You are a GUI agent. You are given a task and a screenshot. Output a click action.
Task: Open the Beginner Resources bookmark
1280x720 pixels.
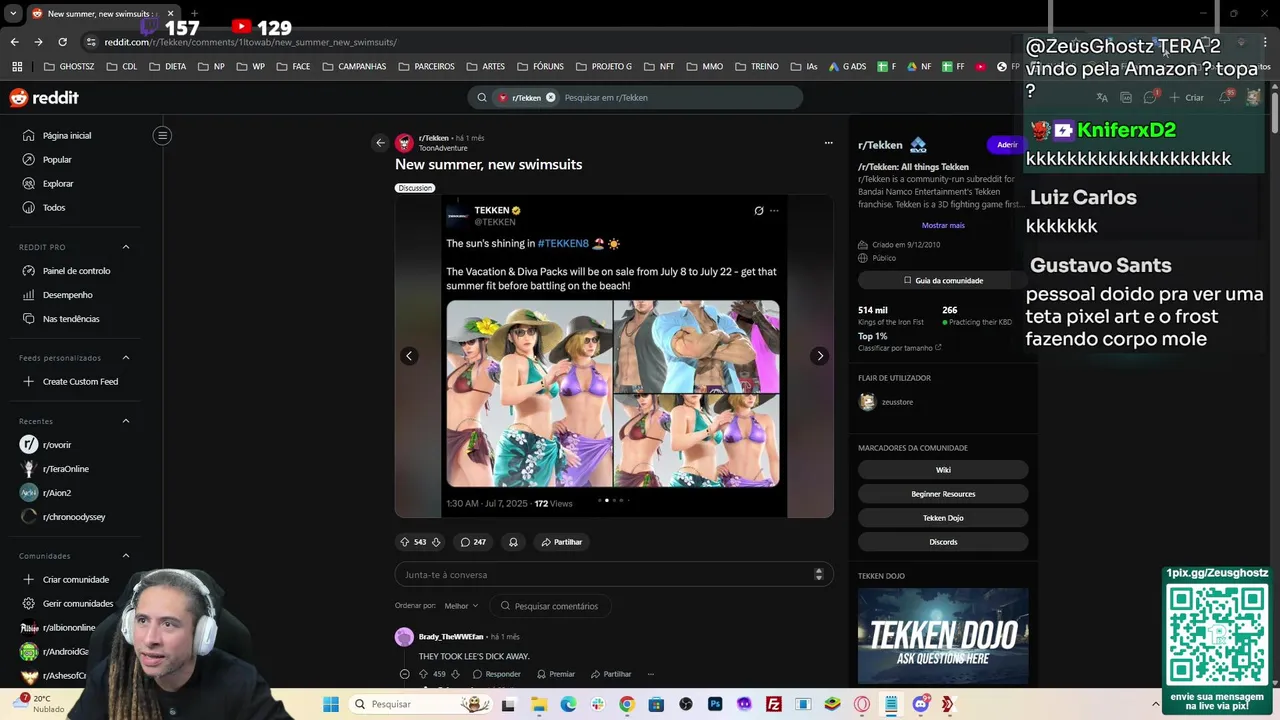point(943,494)
